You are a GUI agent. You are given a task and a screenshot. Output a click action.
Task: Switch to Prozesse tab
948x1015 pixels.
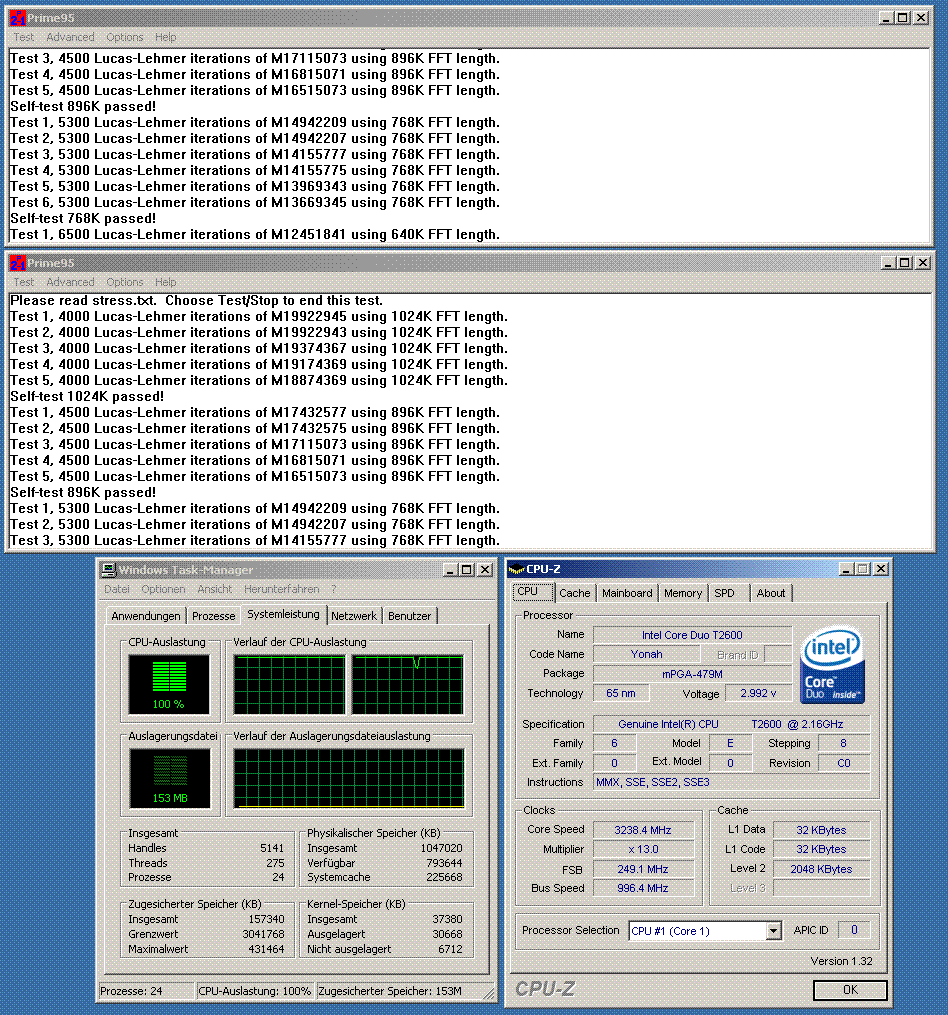tap(214, 616)
